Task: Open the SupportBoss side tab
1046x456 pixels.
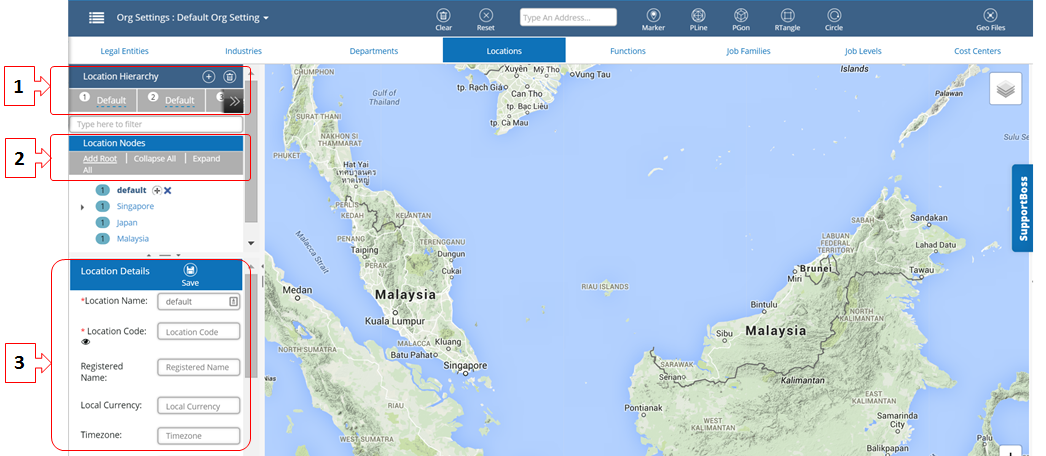Action: click(x=1023, y=208)
